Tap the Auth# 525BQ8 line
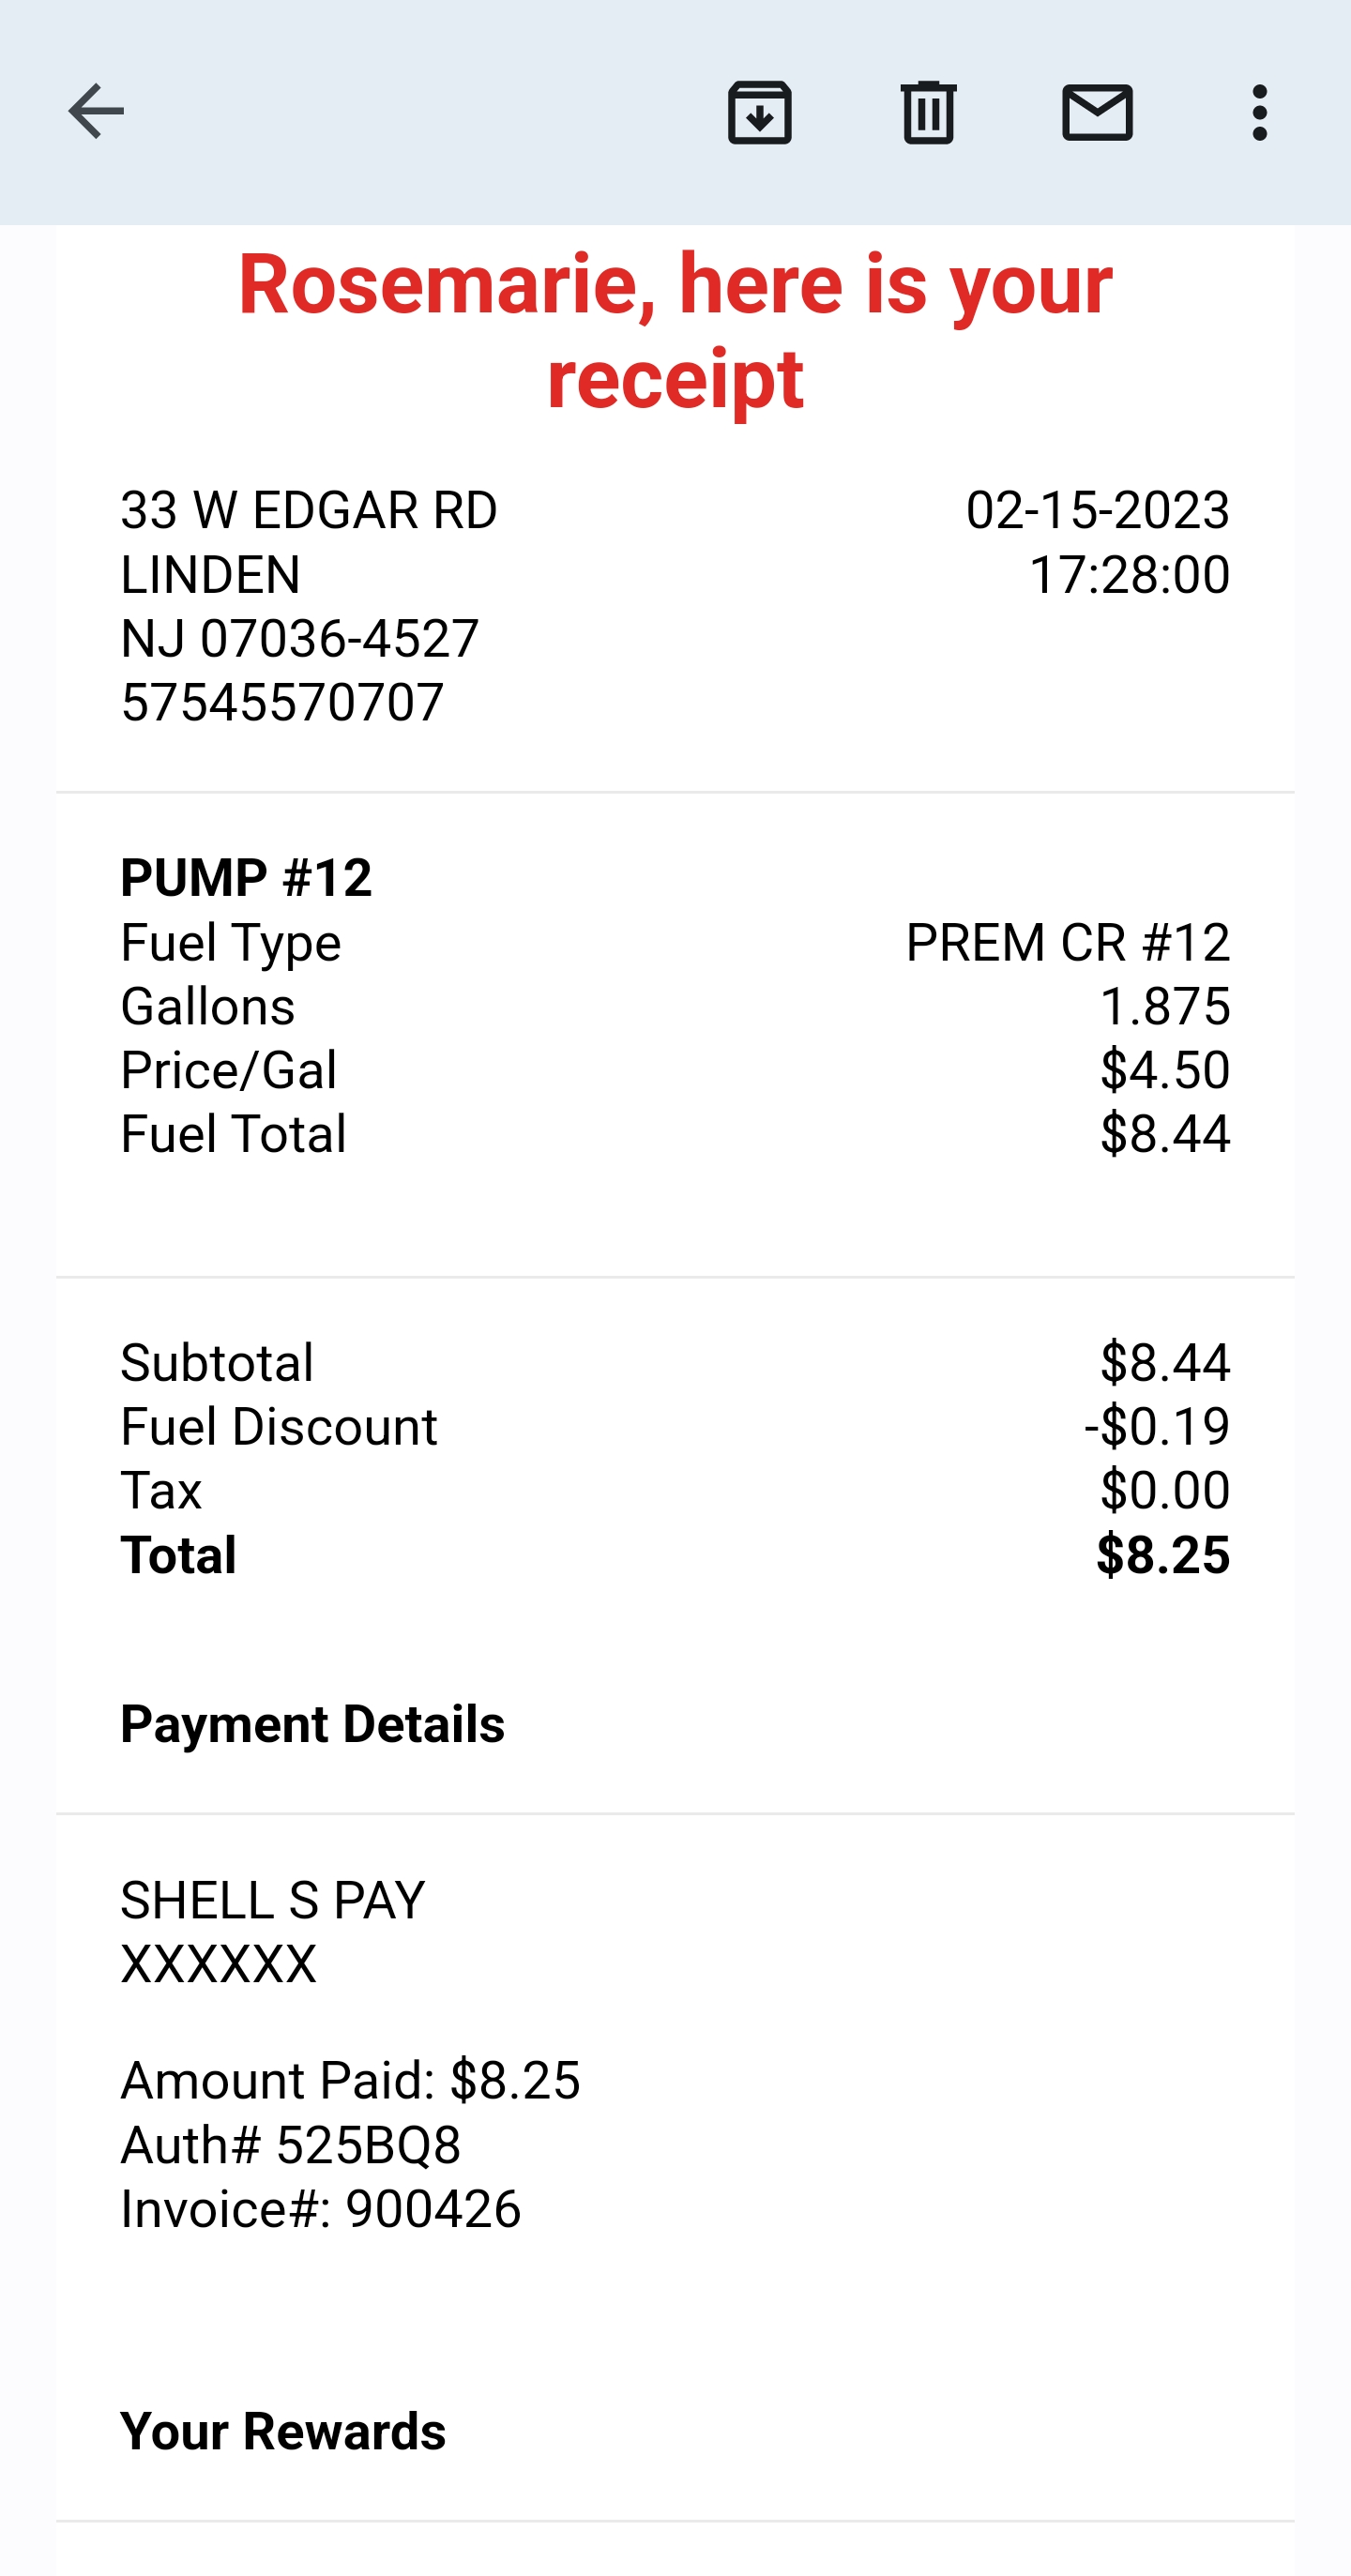The image size is (1351, 2576). coord(291,2145)
